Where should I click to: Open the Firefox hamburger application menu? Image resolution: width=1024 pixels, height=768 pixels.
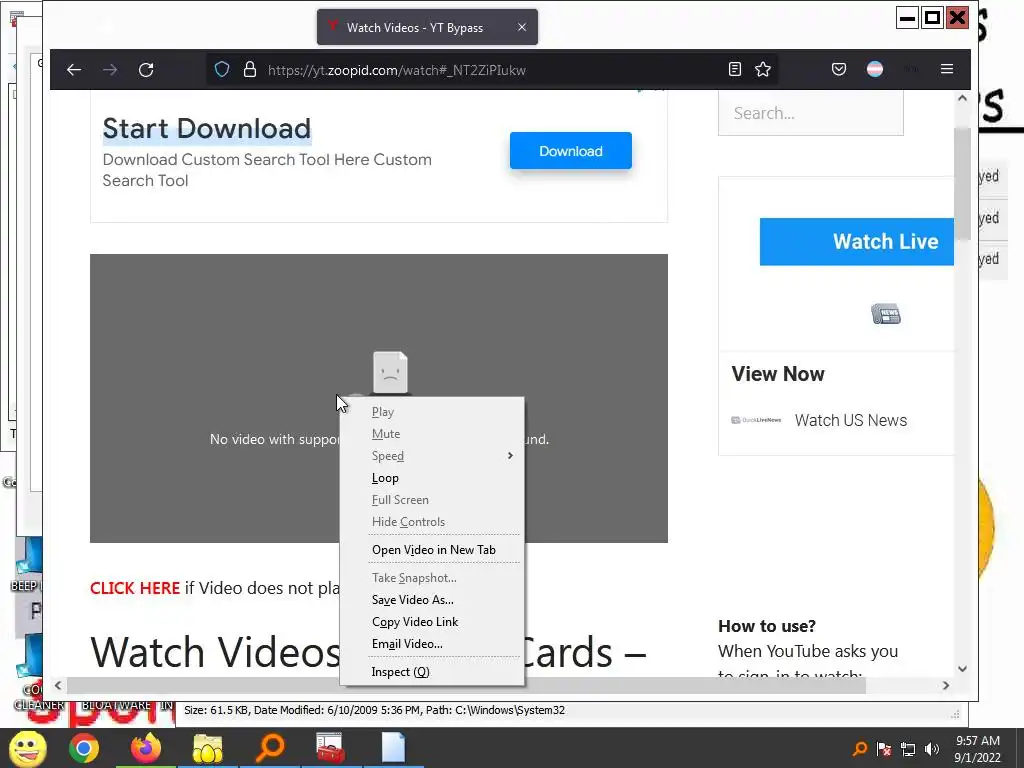click(x=947, y=69)
